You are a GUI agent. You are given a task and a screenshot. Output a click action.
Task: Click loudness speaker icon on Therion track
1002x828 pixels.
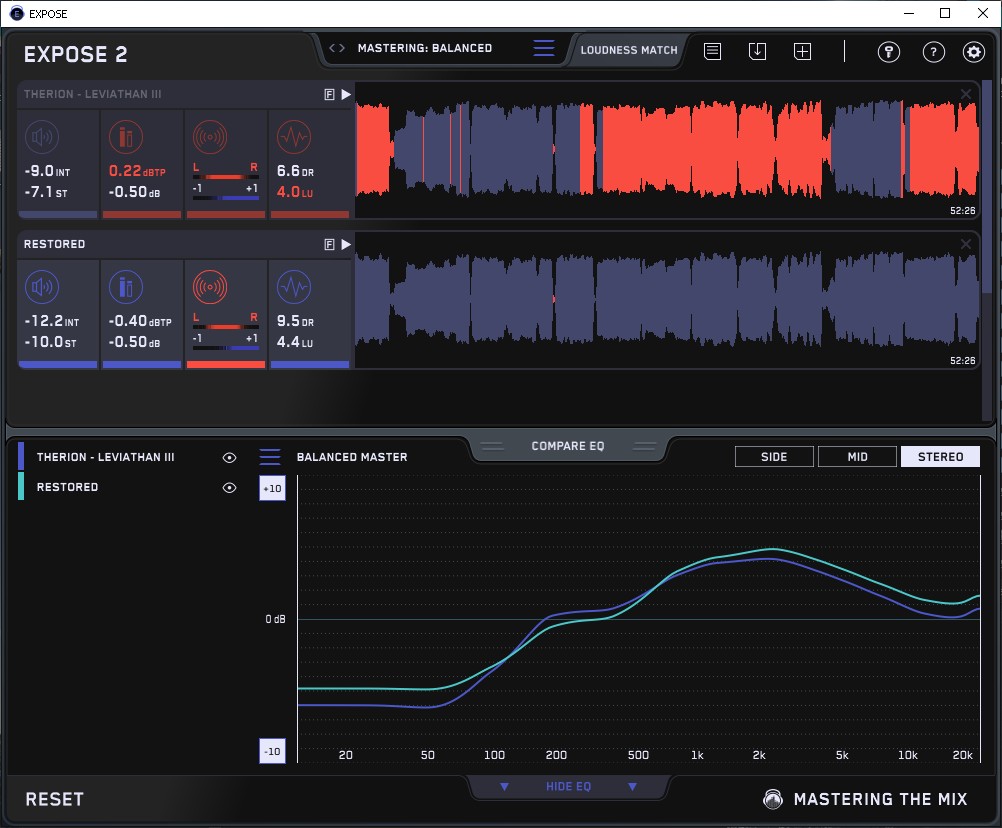pos(41,137)
